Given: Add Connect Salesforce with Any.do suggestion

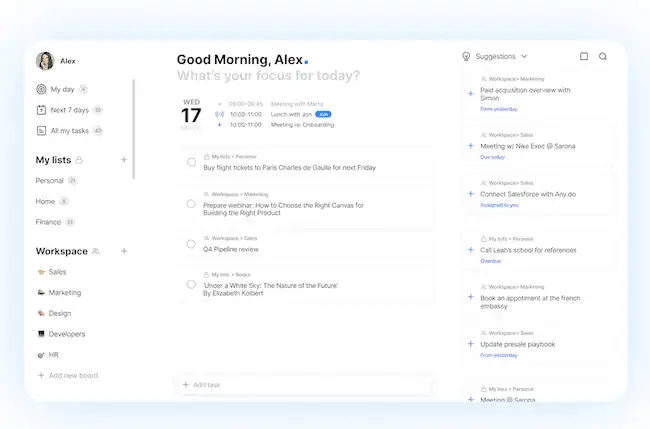Looking at the screenshot, I should point(471,194).
